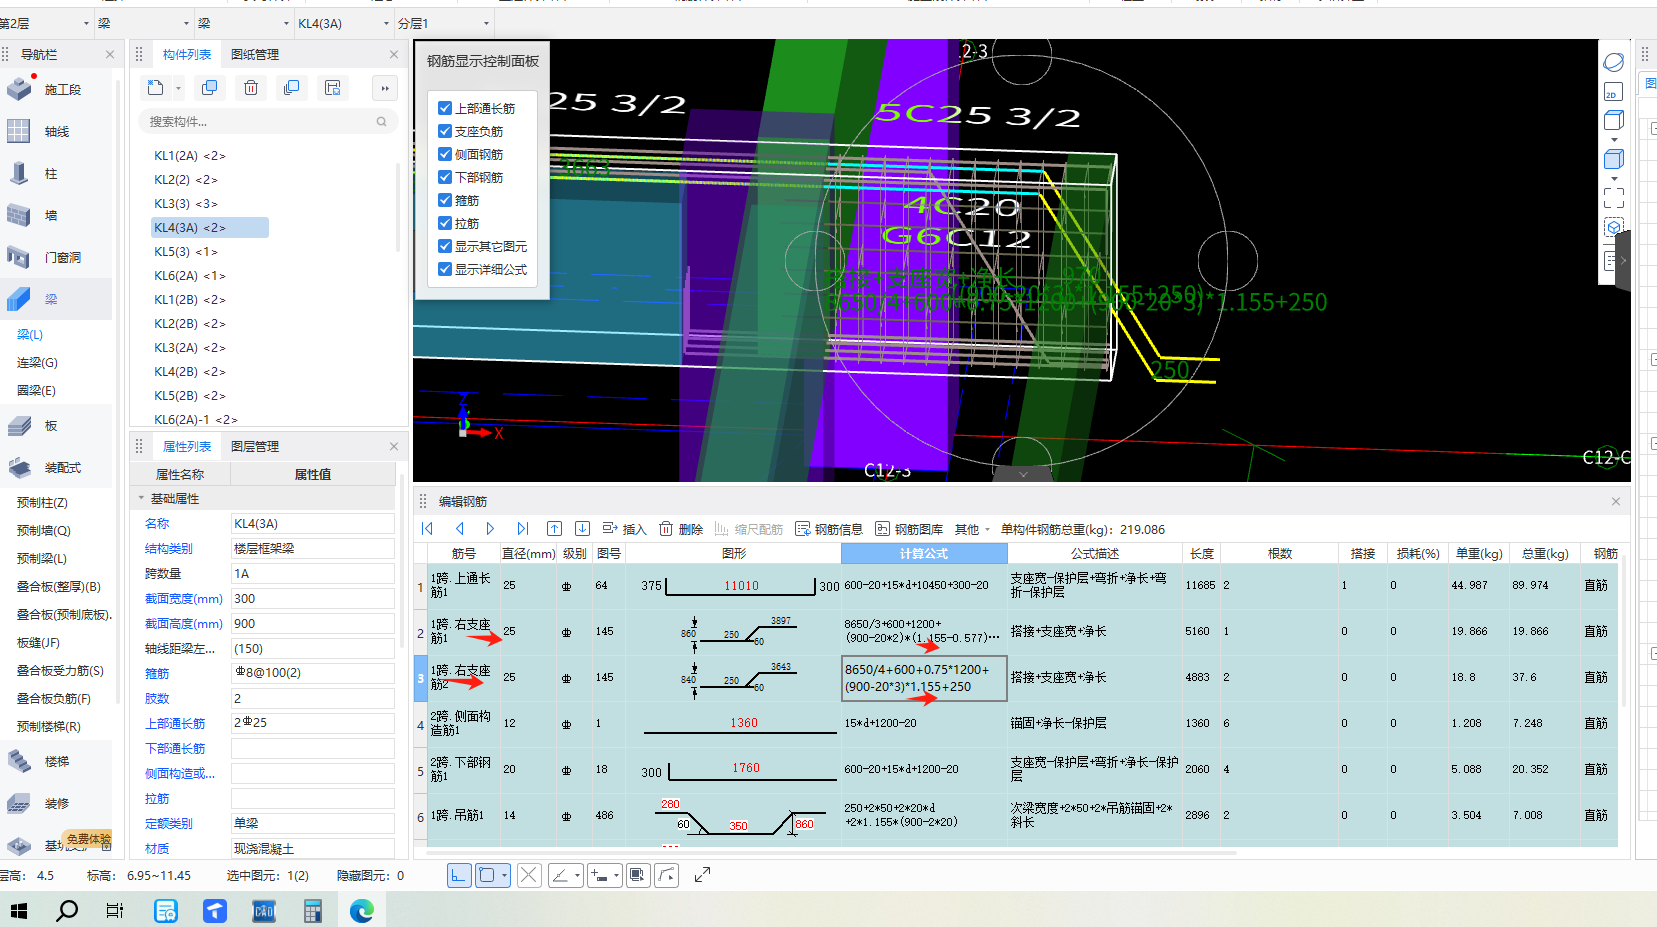The height and width of the screenshot is (927, 1657).
Task: Open the 墙 (wall) category in navigation
Action: click(50, 216)
